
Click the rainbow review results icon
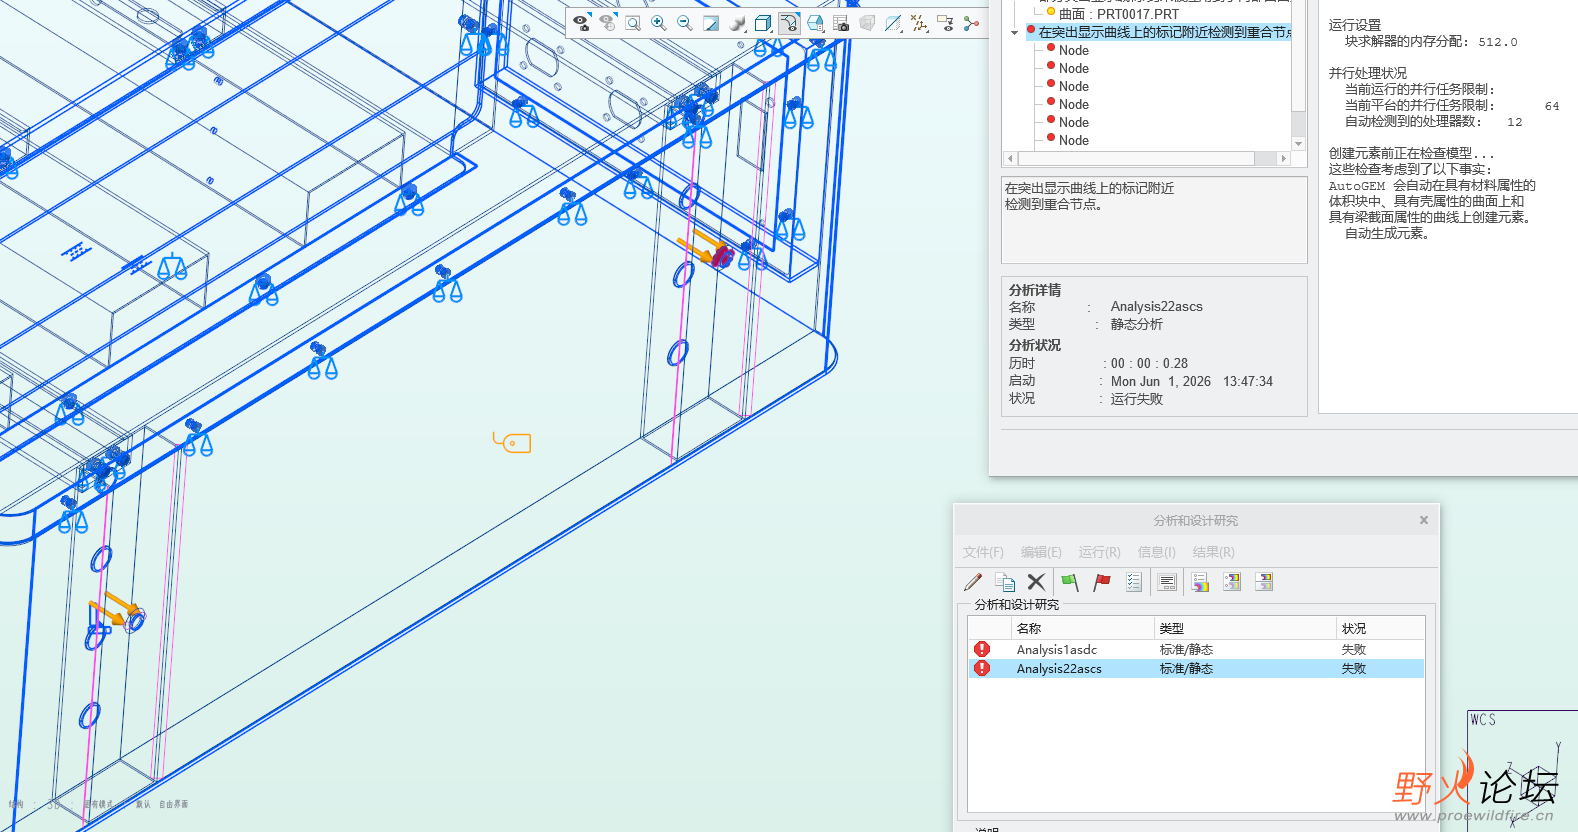(1200, 582)
